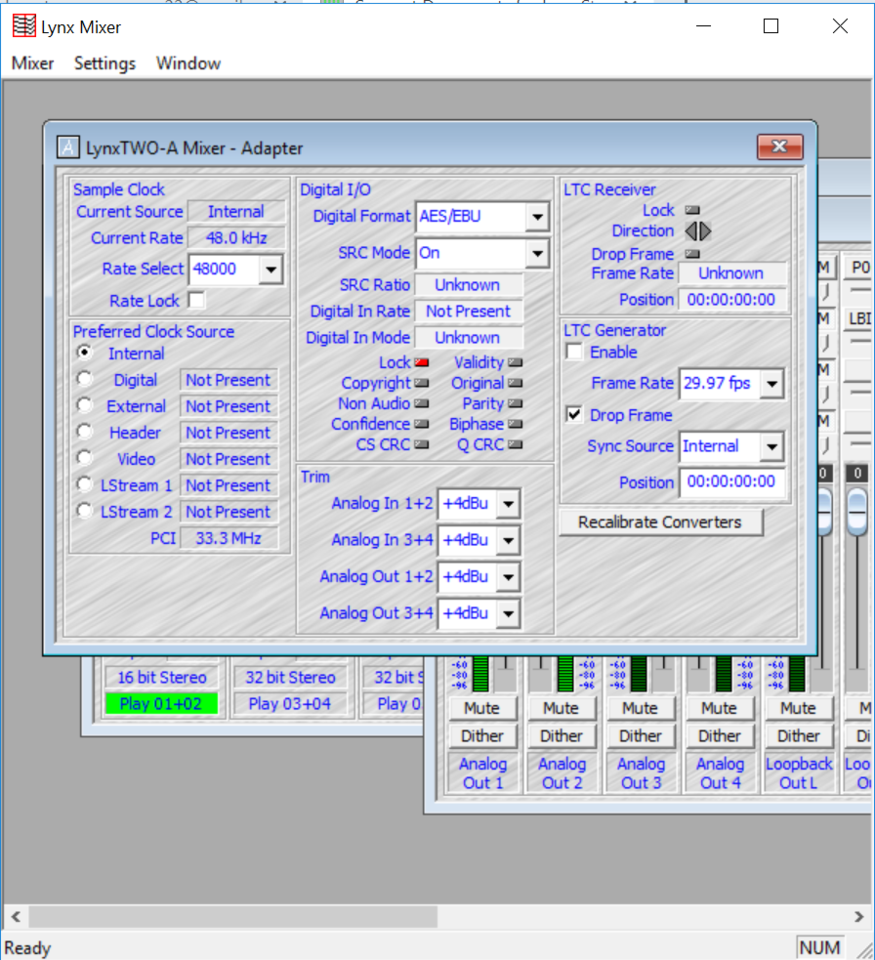The width and height of the screenshot is (875, 960).
Task: Mute the Analog Out 1 channel
Action: 482,708
